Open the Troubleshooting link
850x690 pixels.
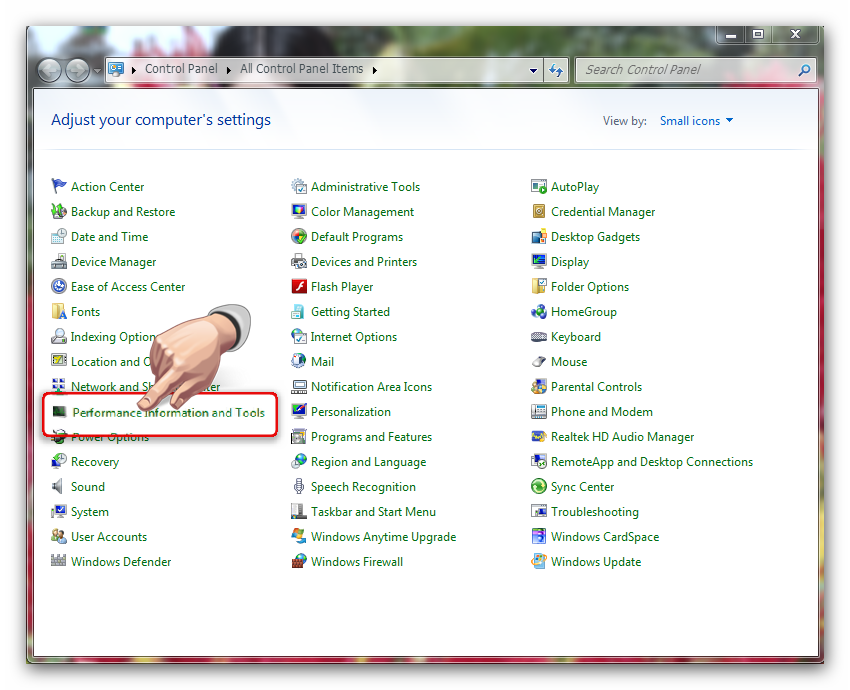coord(595,512)
